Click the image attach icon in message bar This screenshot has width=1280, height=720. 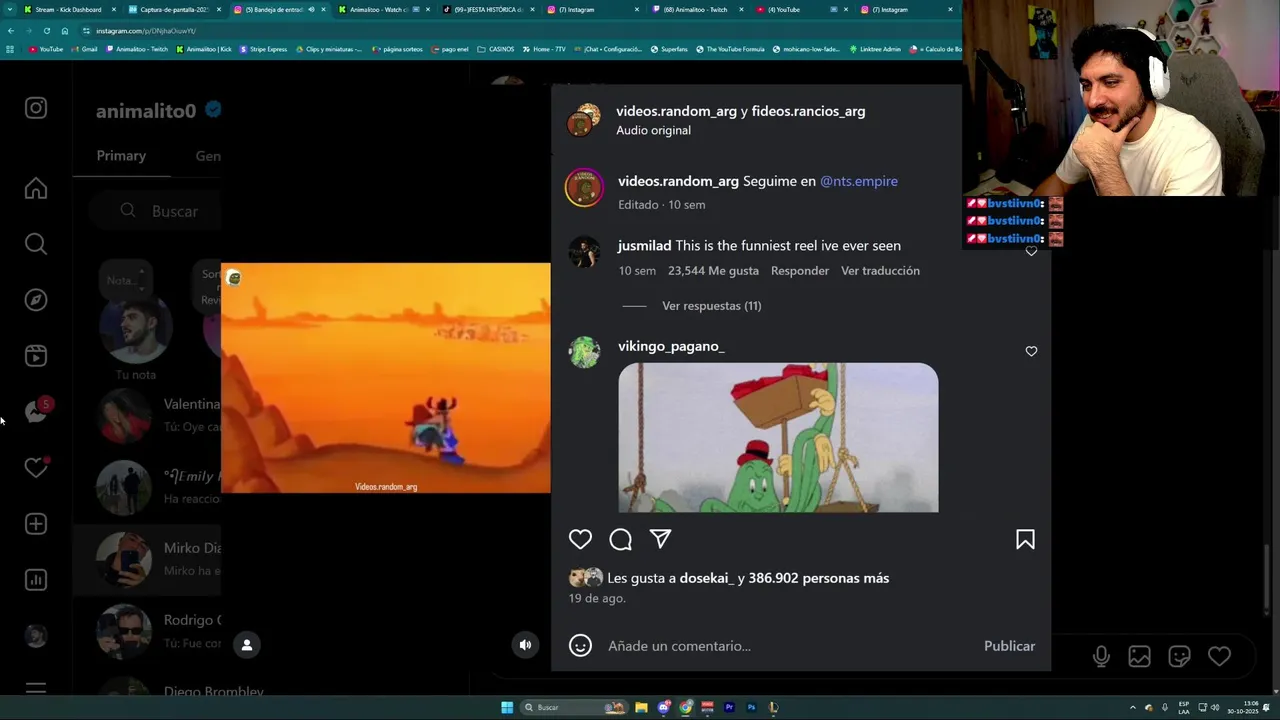(x=1139, y=656)
